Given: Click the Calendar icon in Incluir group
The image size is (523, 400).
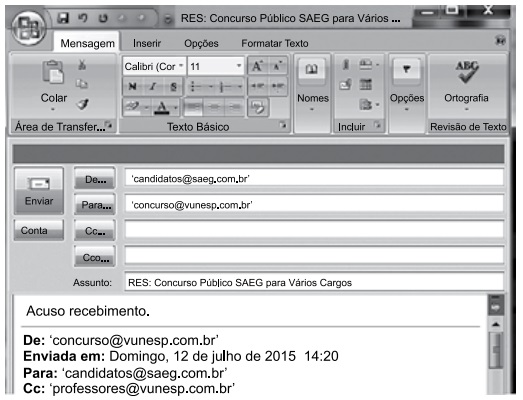Looking at the screenshot, I should click(366, 84).
